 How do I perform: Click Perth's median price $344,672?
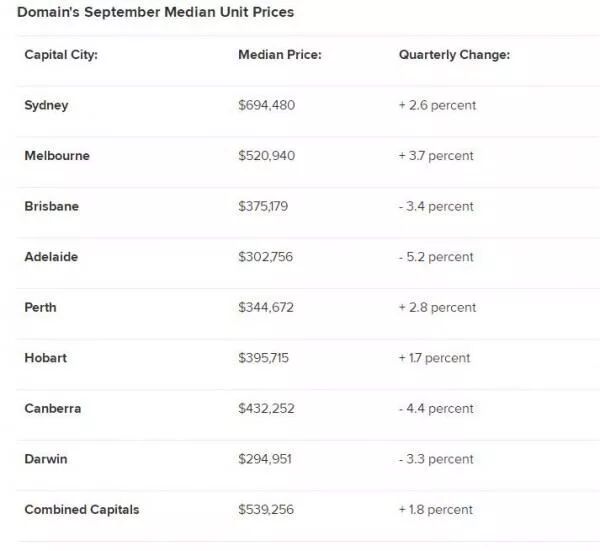pyautogui.click(x=267, y=307)
